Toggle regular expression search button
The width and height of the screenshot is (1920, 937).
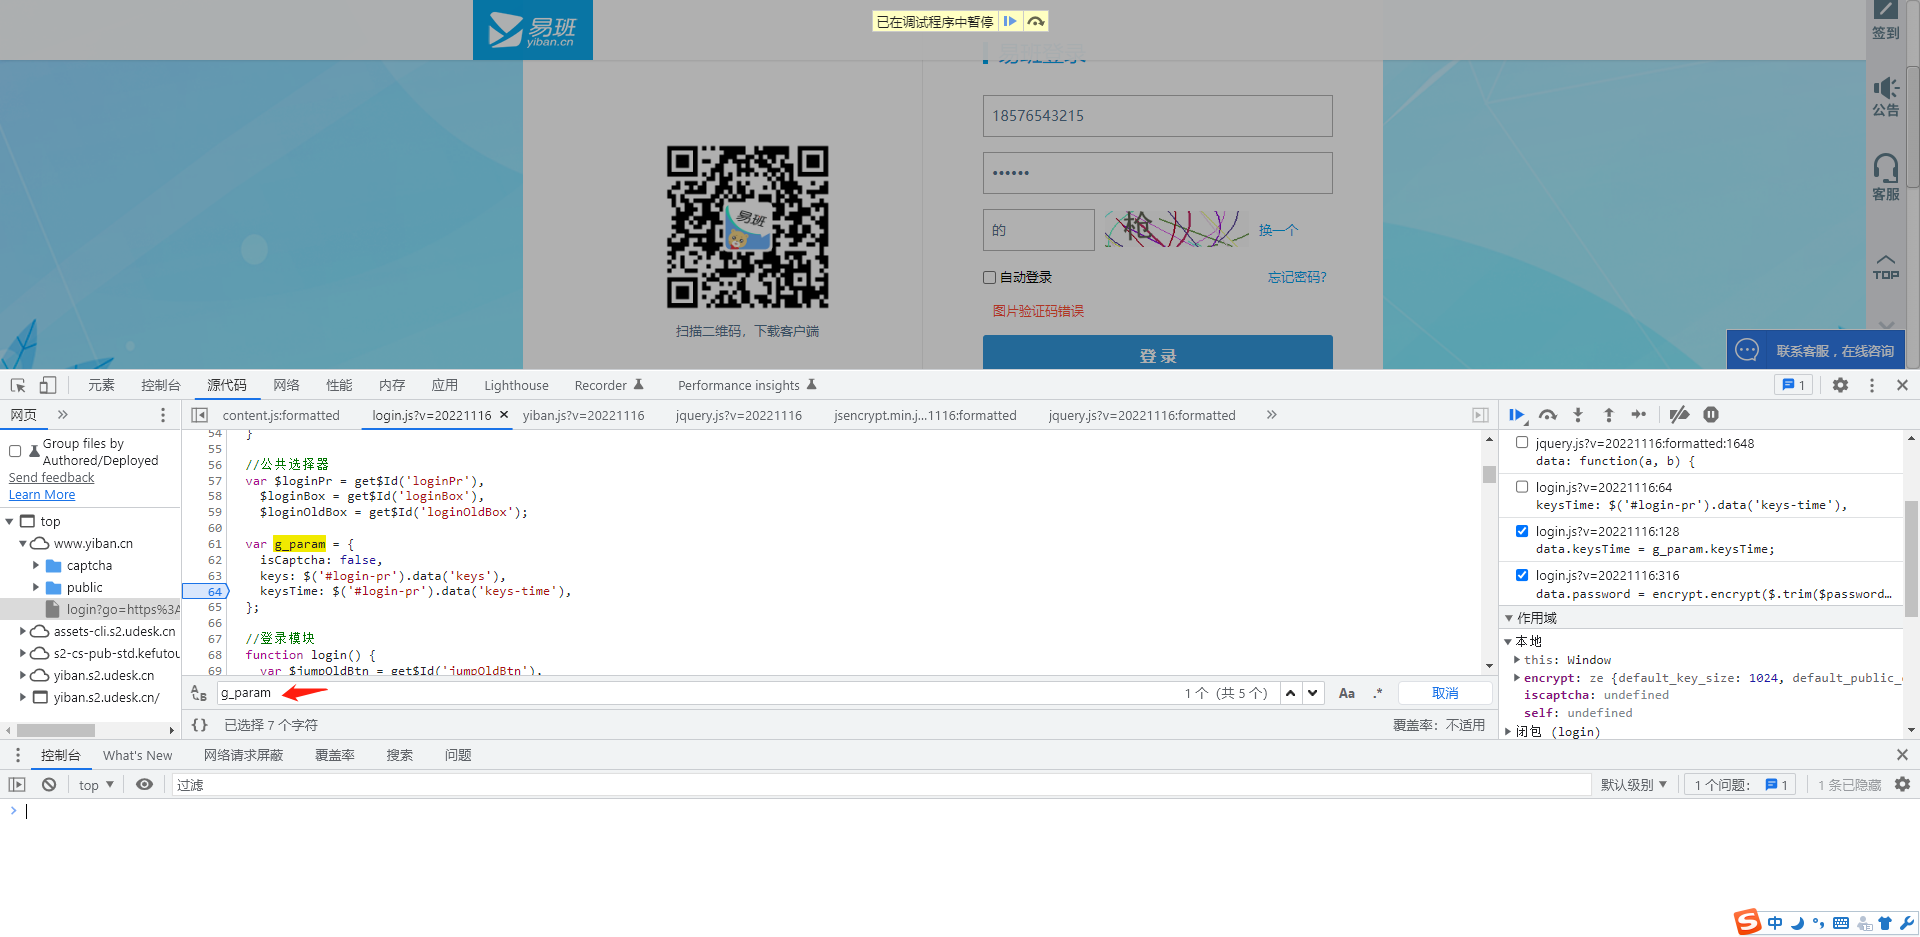click(1378, 693)
